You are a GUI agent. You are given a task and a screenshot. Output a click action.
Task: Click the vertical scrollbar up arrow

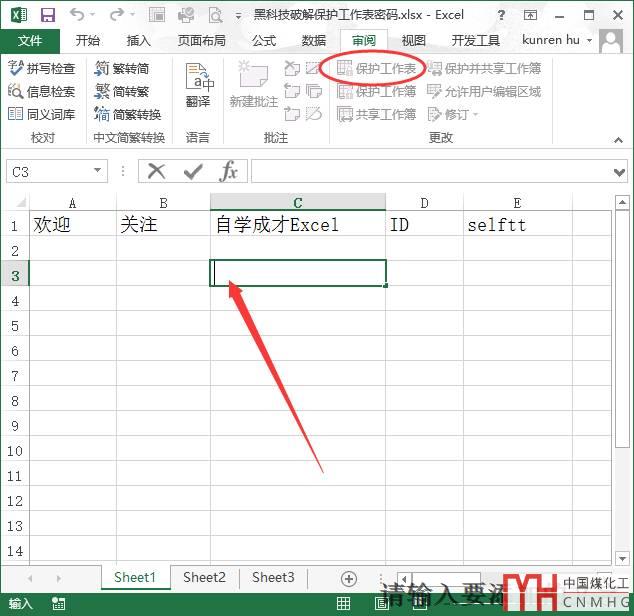coord(622,202)
